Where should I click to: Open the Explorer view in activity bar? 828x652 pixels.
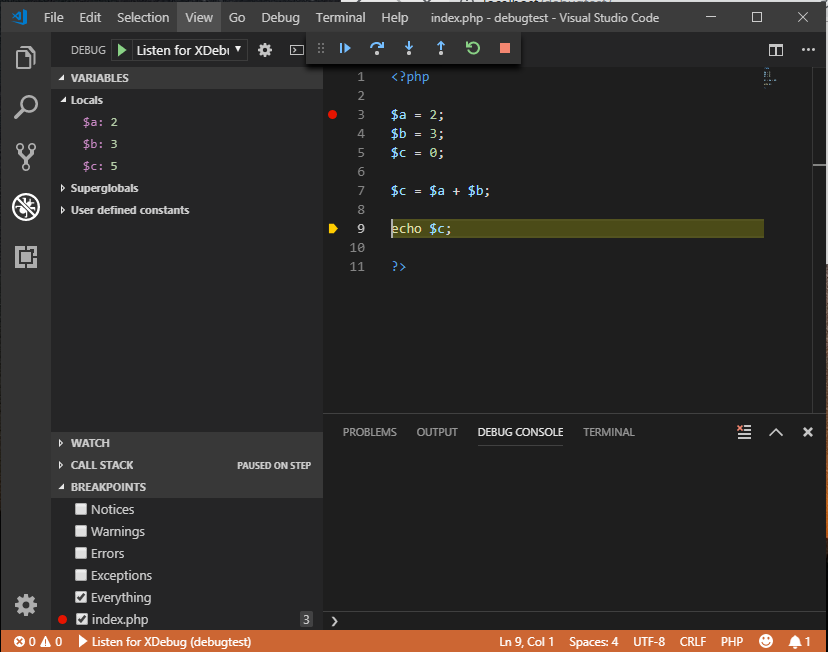coord(25,57)
